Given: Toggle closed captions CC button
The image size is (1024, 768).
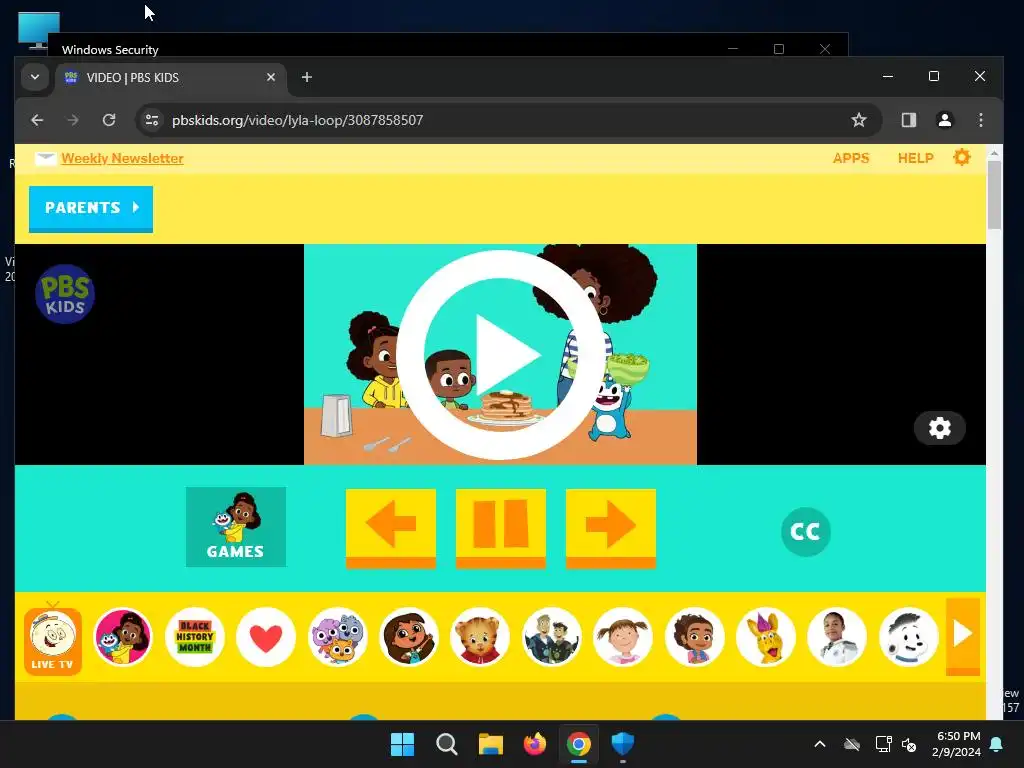Looking at the screenshot, I should tap(805, 532).
